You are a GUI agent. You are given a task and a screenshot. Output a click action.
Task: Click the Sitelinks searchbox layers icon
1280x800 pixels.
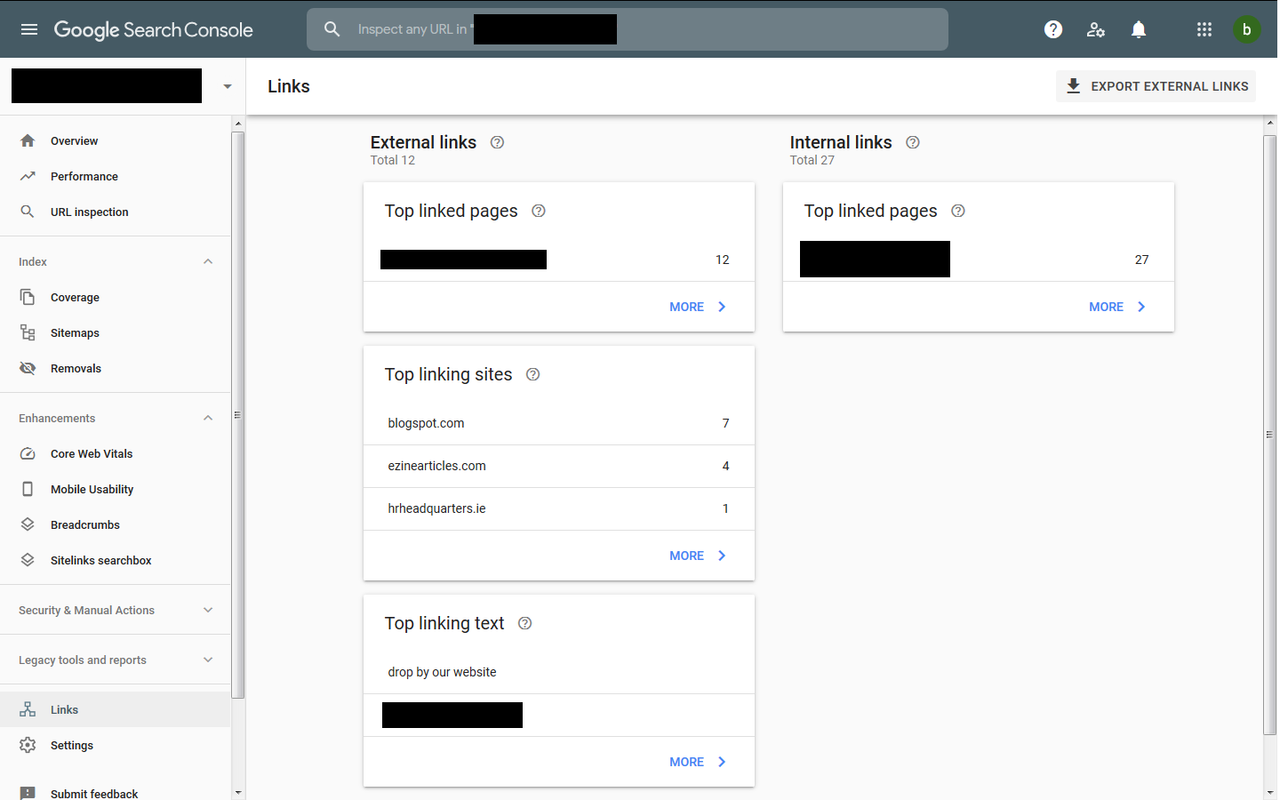(x=28, y=560)
